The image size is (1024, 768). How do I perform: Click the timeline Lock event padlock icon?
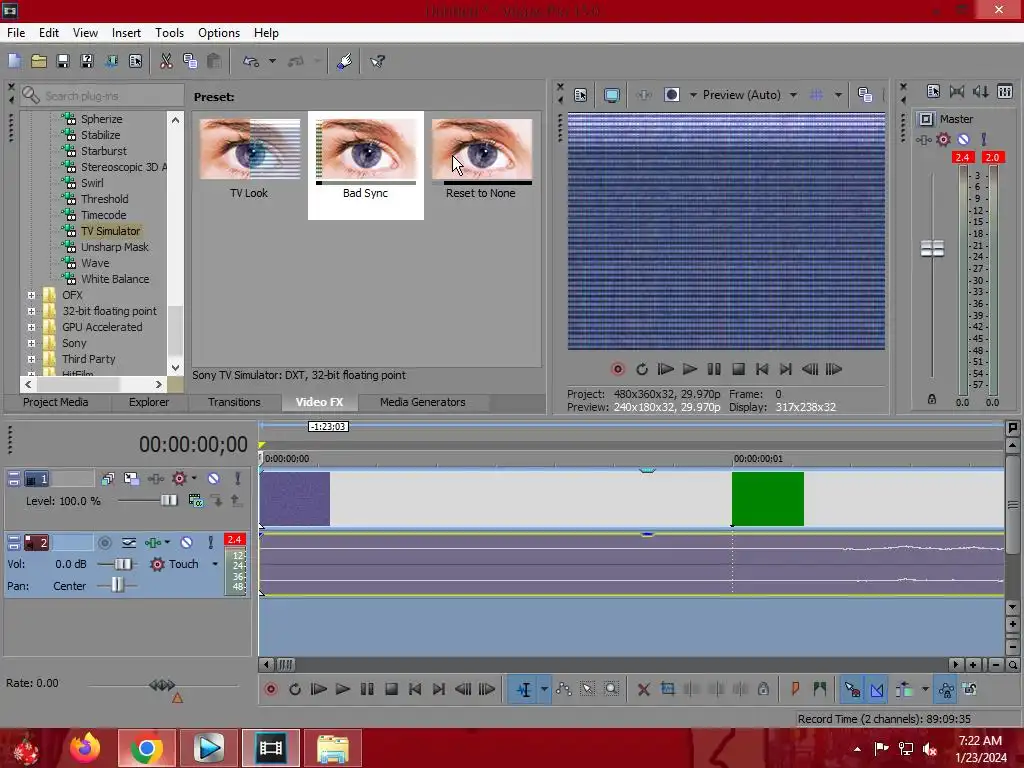[x=763, y=690]
